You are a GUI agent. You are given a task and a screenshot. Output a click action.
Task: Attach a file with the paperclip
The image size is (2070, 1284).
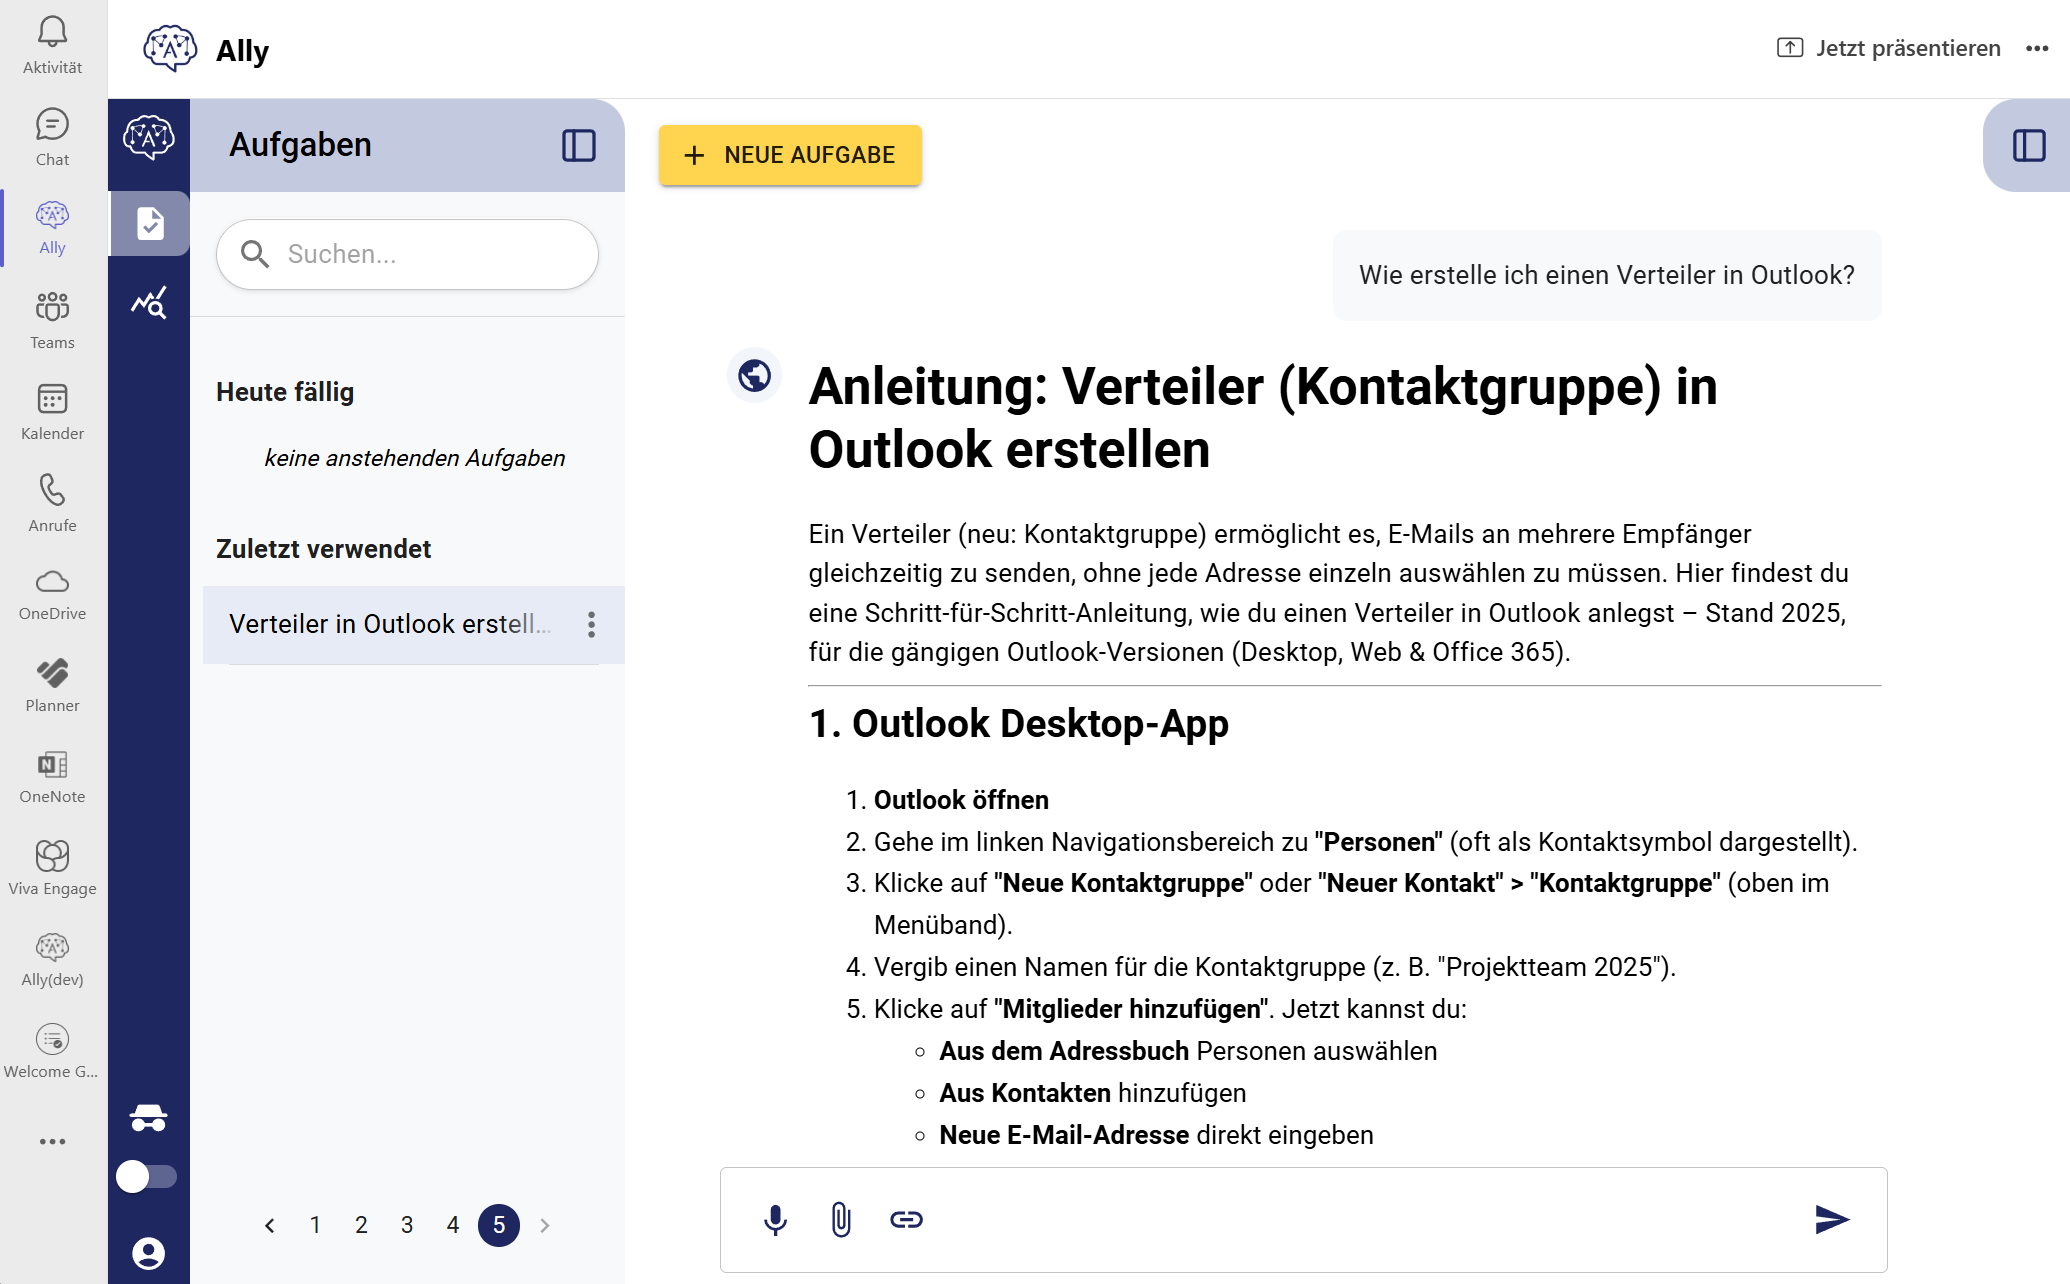(x=841, y=1219)
